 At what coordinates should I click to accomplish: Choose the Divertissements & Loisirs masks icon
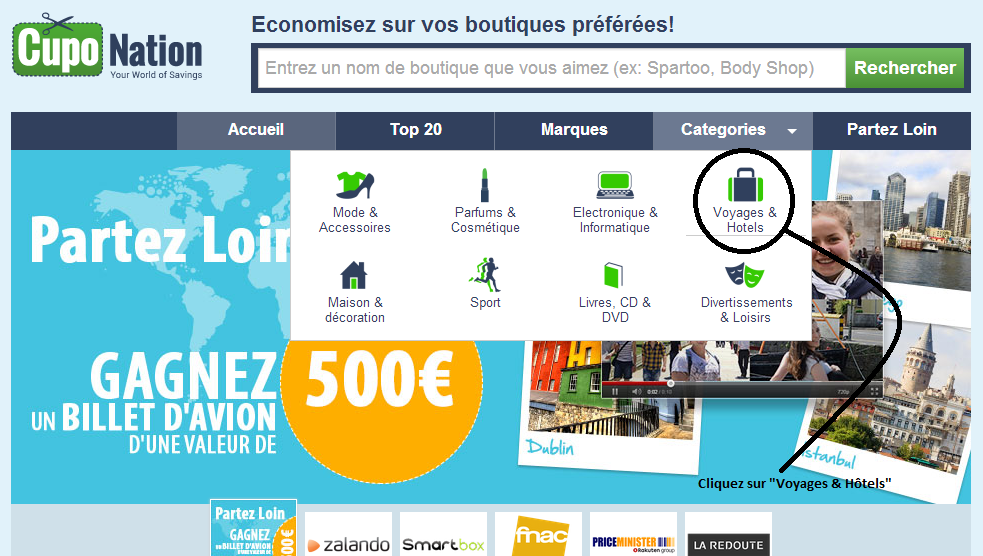(745, 275)
